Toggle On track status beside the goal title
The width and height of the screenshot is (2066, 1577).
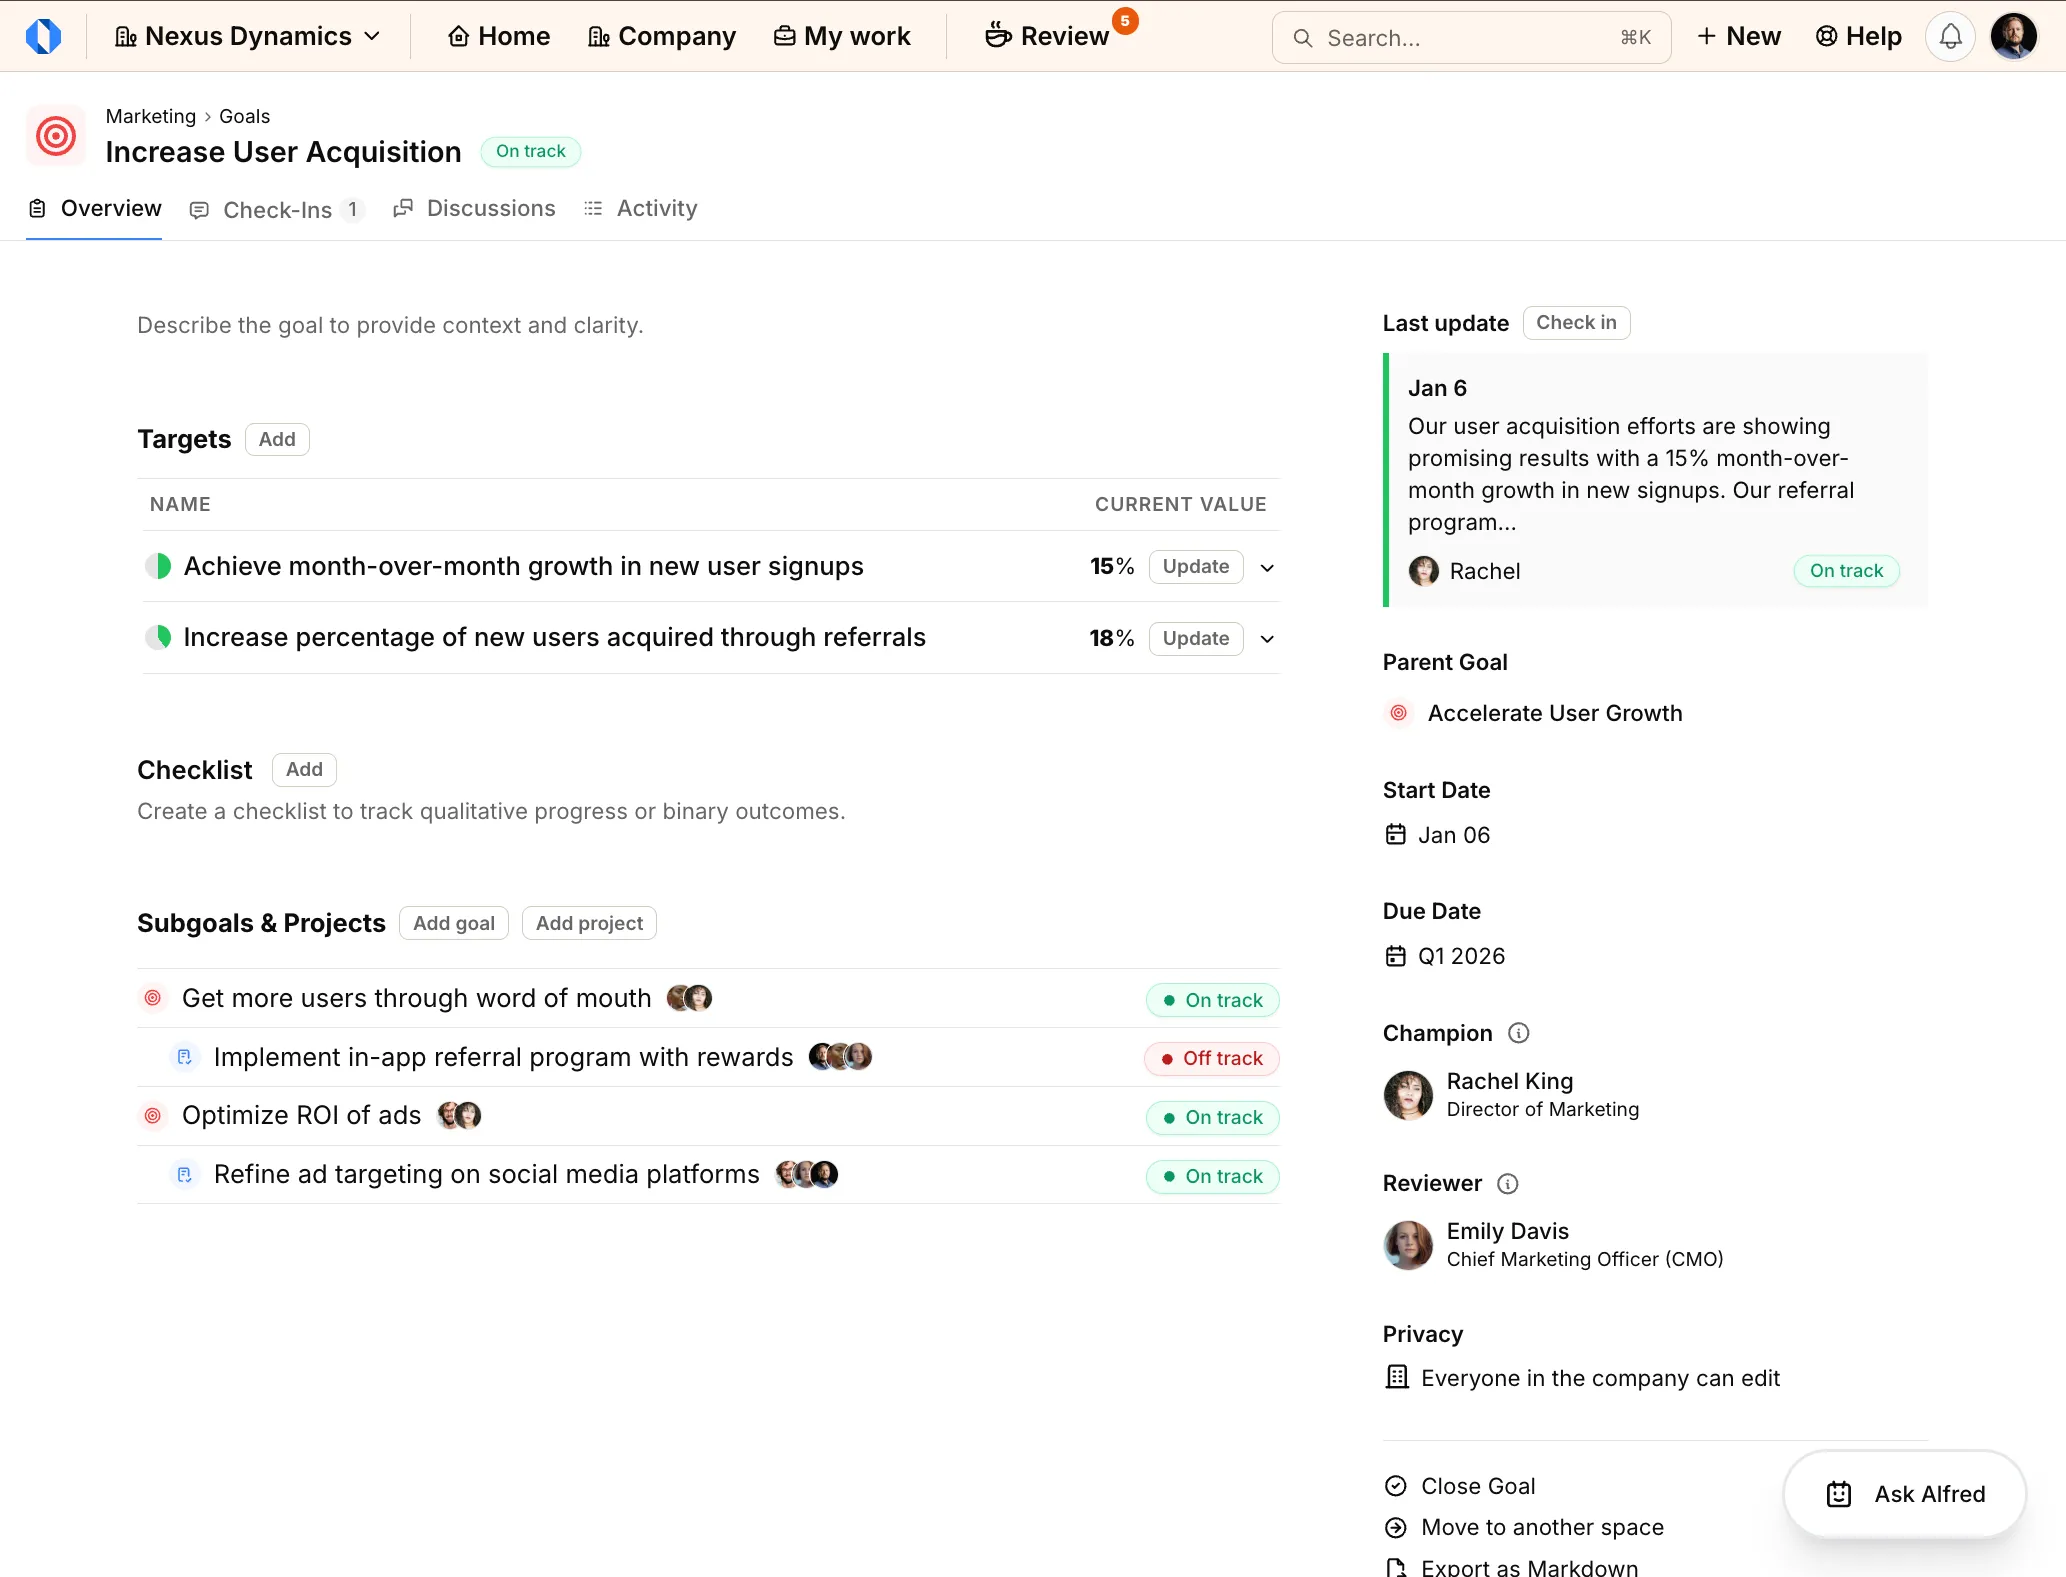coord(531,151)
